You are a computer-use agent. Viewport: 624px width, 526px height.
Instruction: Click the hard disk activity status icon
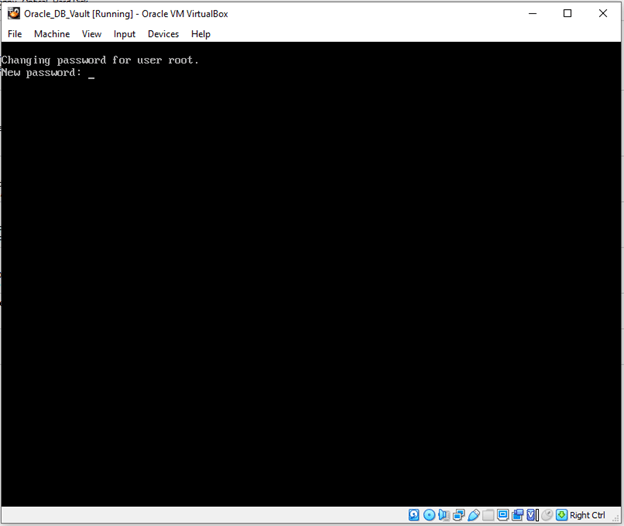click(x=414, y=515)
